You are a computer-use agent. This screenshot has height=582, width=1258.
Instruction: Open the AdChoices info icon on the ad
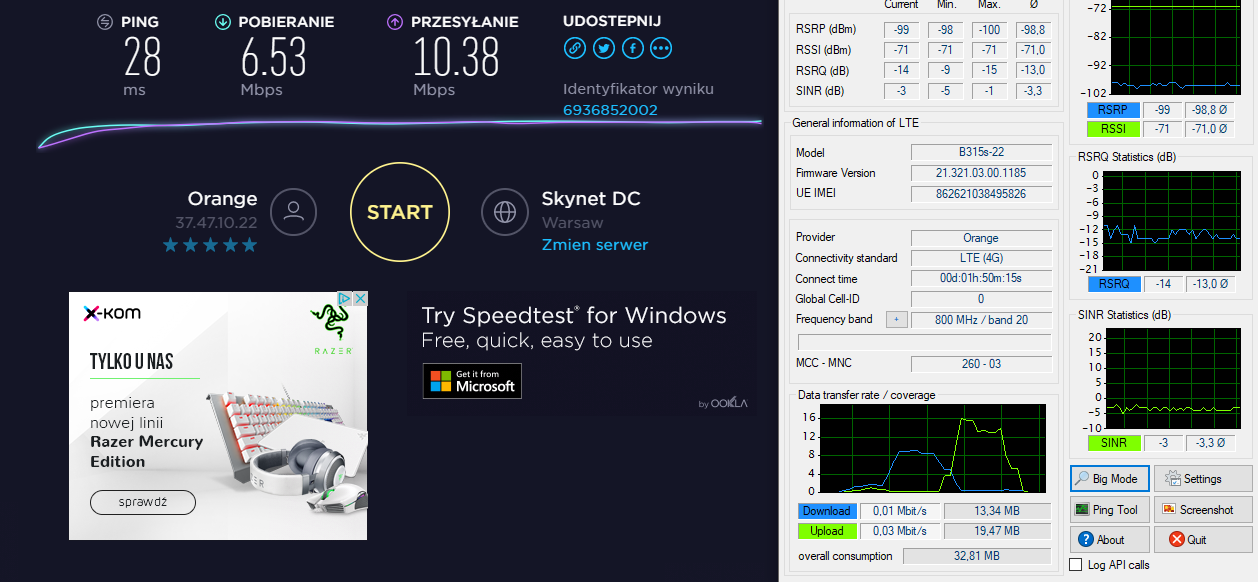click(x=344, y=299)
